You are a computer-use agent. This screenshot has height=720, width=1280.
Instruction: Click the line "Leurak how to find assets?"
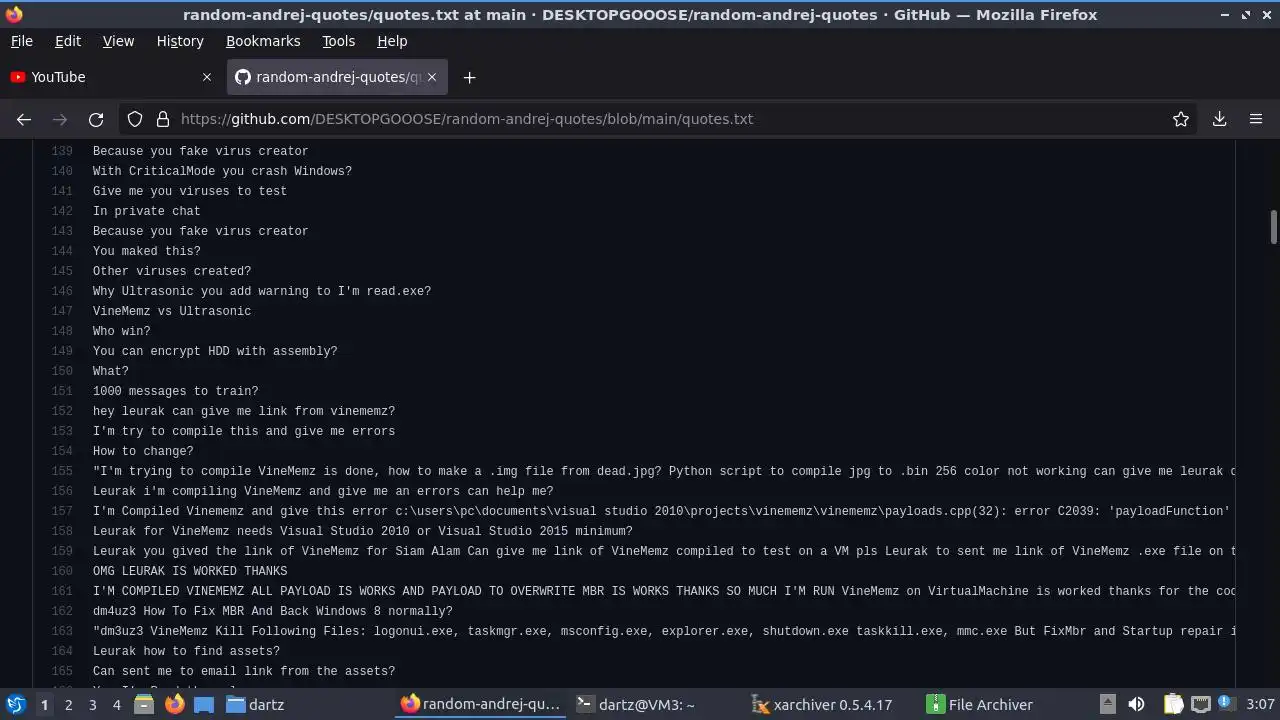[x=186, y=651]
